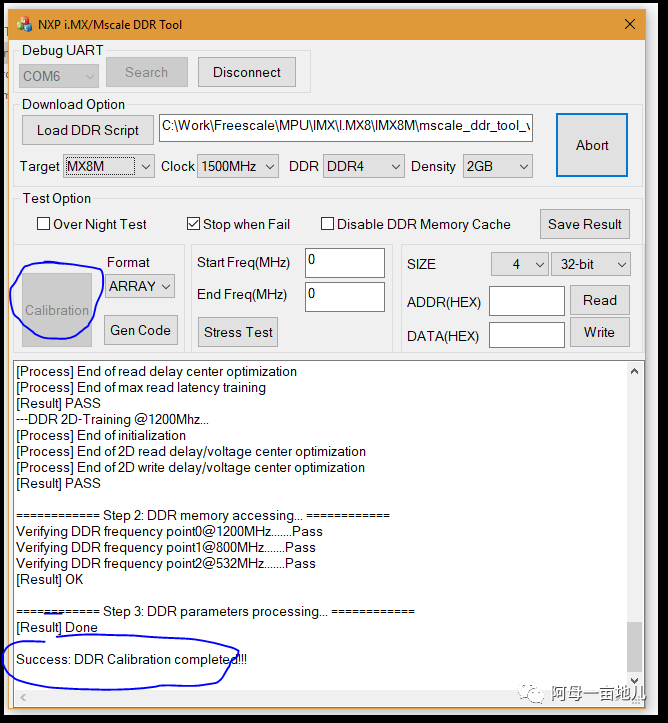
Task: Click the Read button
Action: 599,300
